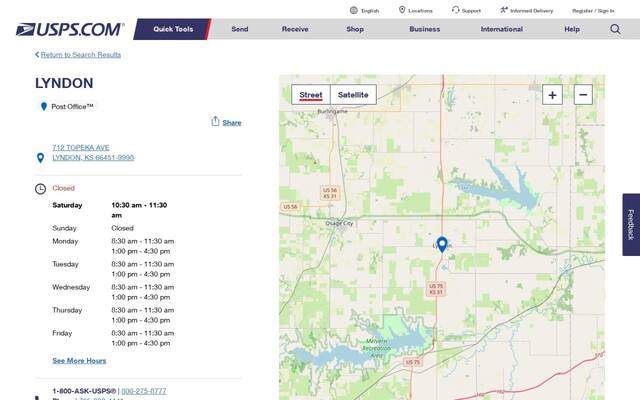Click the US 75 KS 31 highway shield

point(436,289)
